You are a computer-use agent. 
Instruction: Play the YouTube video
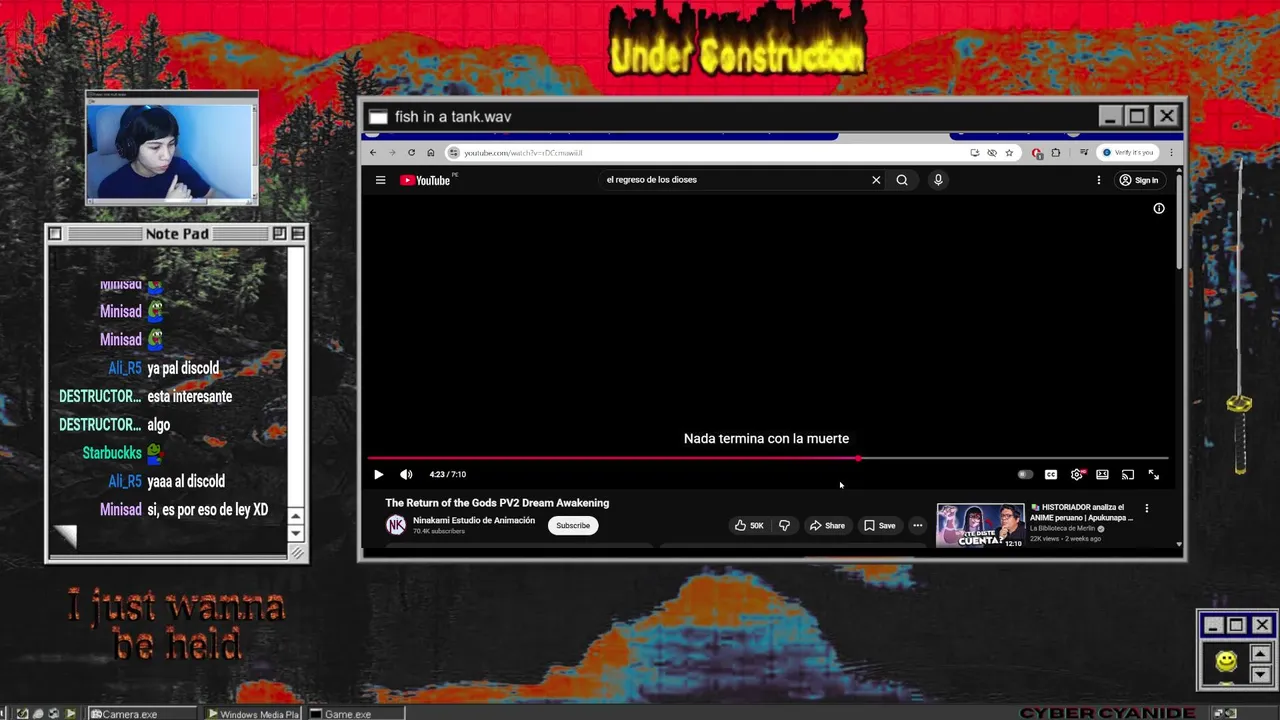(x=378, y=474)
